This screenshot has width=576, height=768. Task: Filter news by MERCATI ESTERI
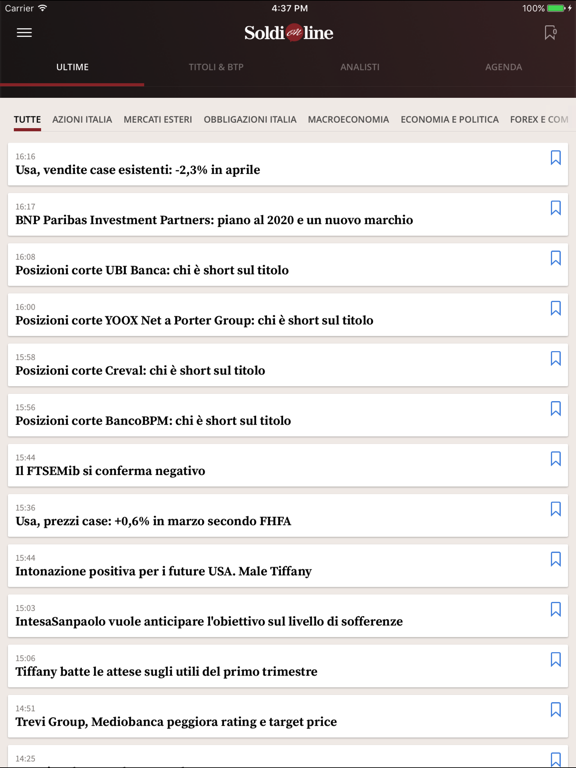point(158,120)
